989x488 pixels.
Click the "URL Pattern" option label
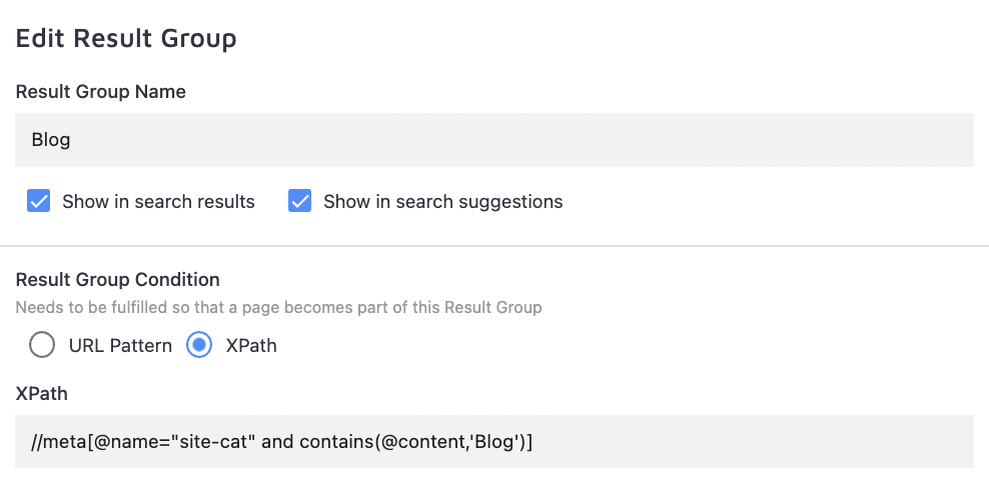pyautogui.click(x=120, y=346)
